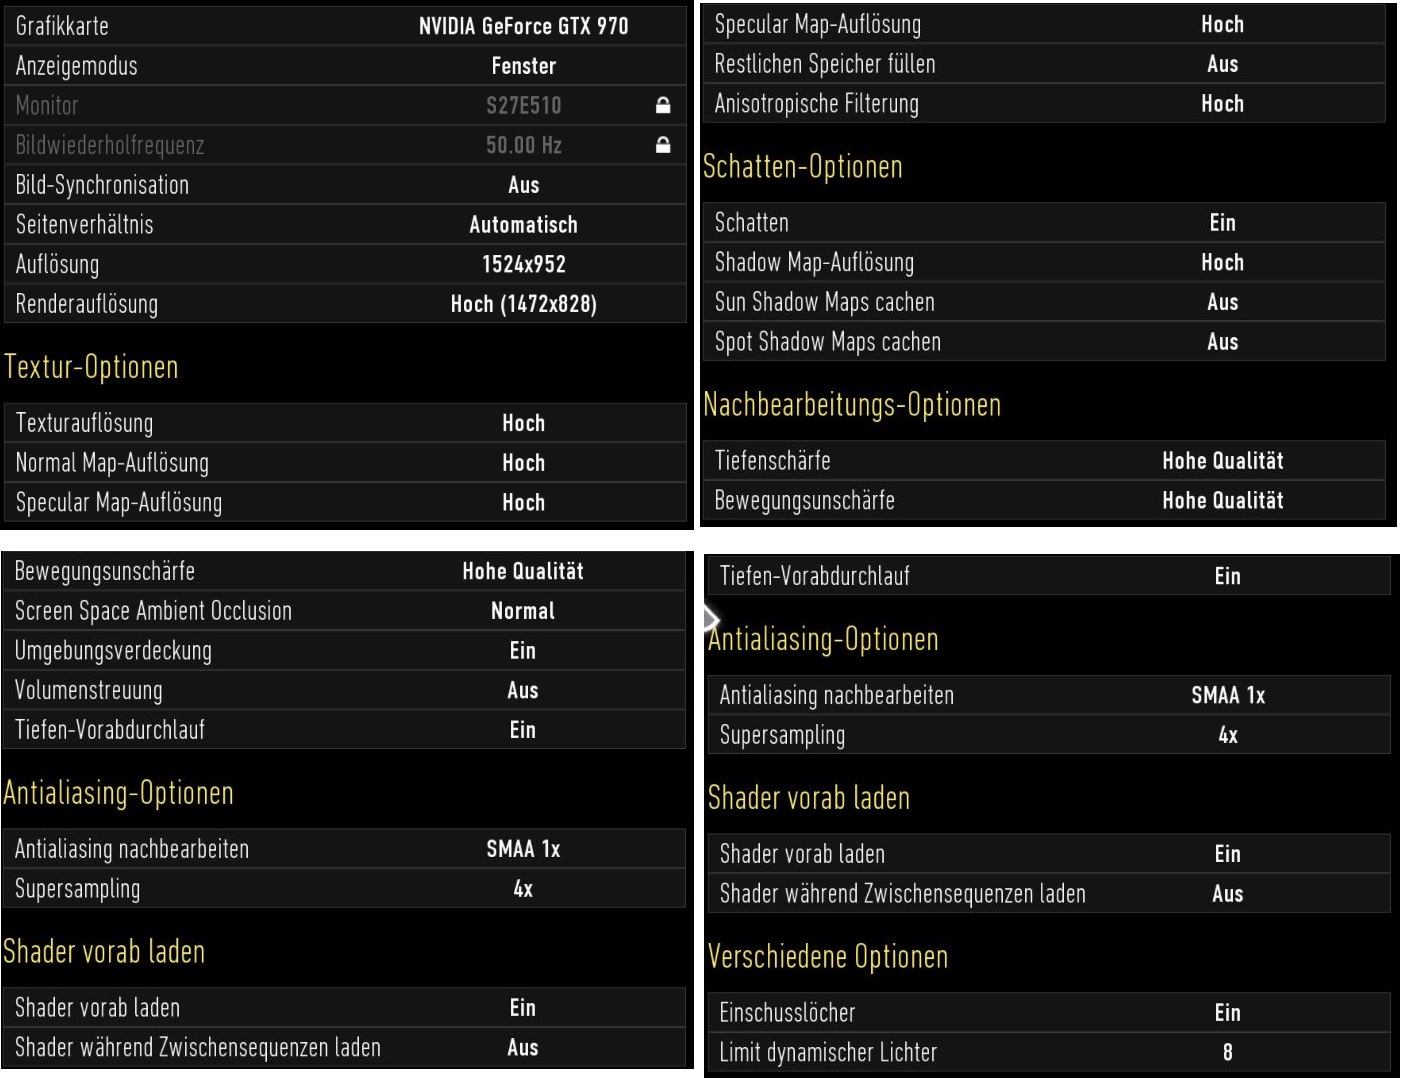The image size is (1402, 1082).
Task: Open the Auflösung 1524x952 selector
Action: pos(523,265)
